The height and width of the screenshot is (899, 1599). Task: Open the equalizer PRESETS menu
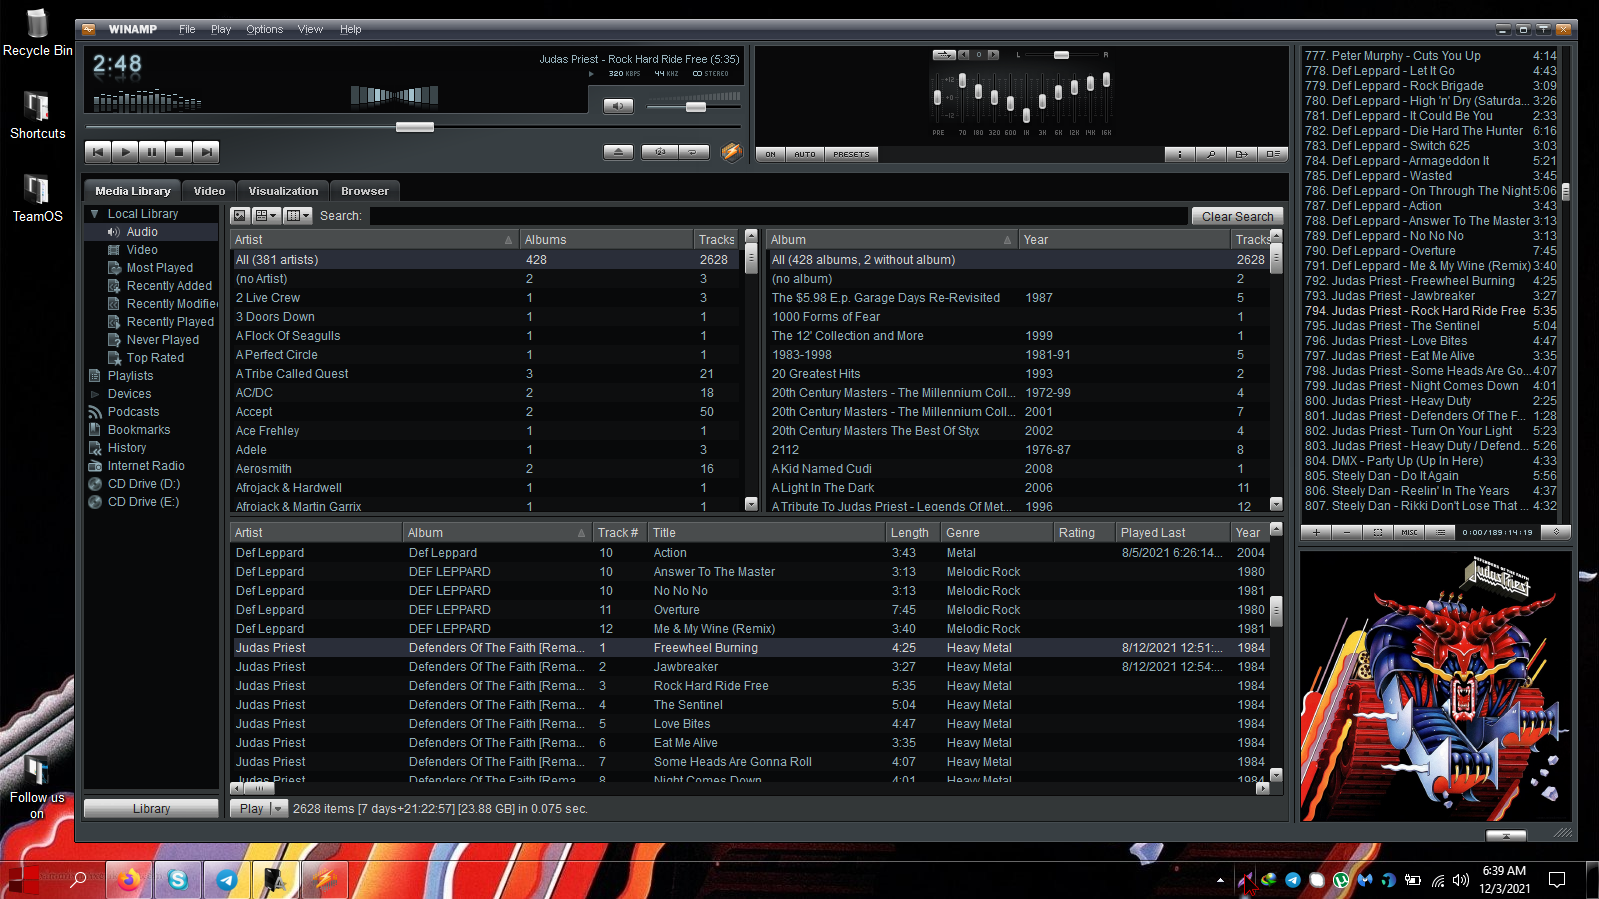[x=851, y=154]
